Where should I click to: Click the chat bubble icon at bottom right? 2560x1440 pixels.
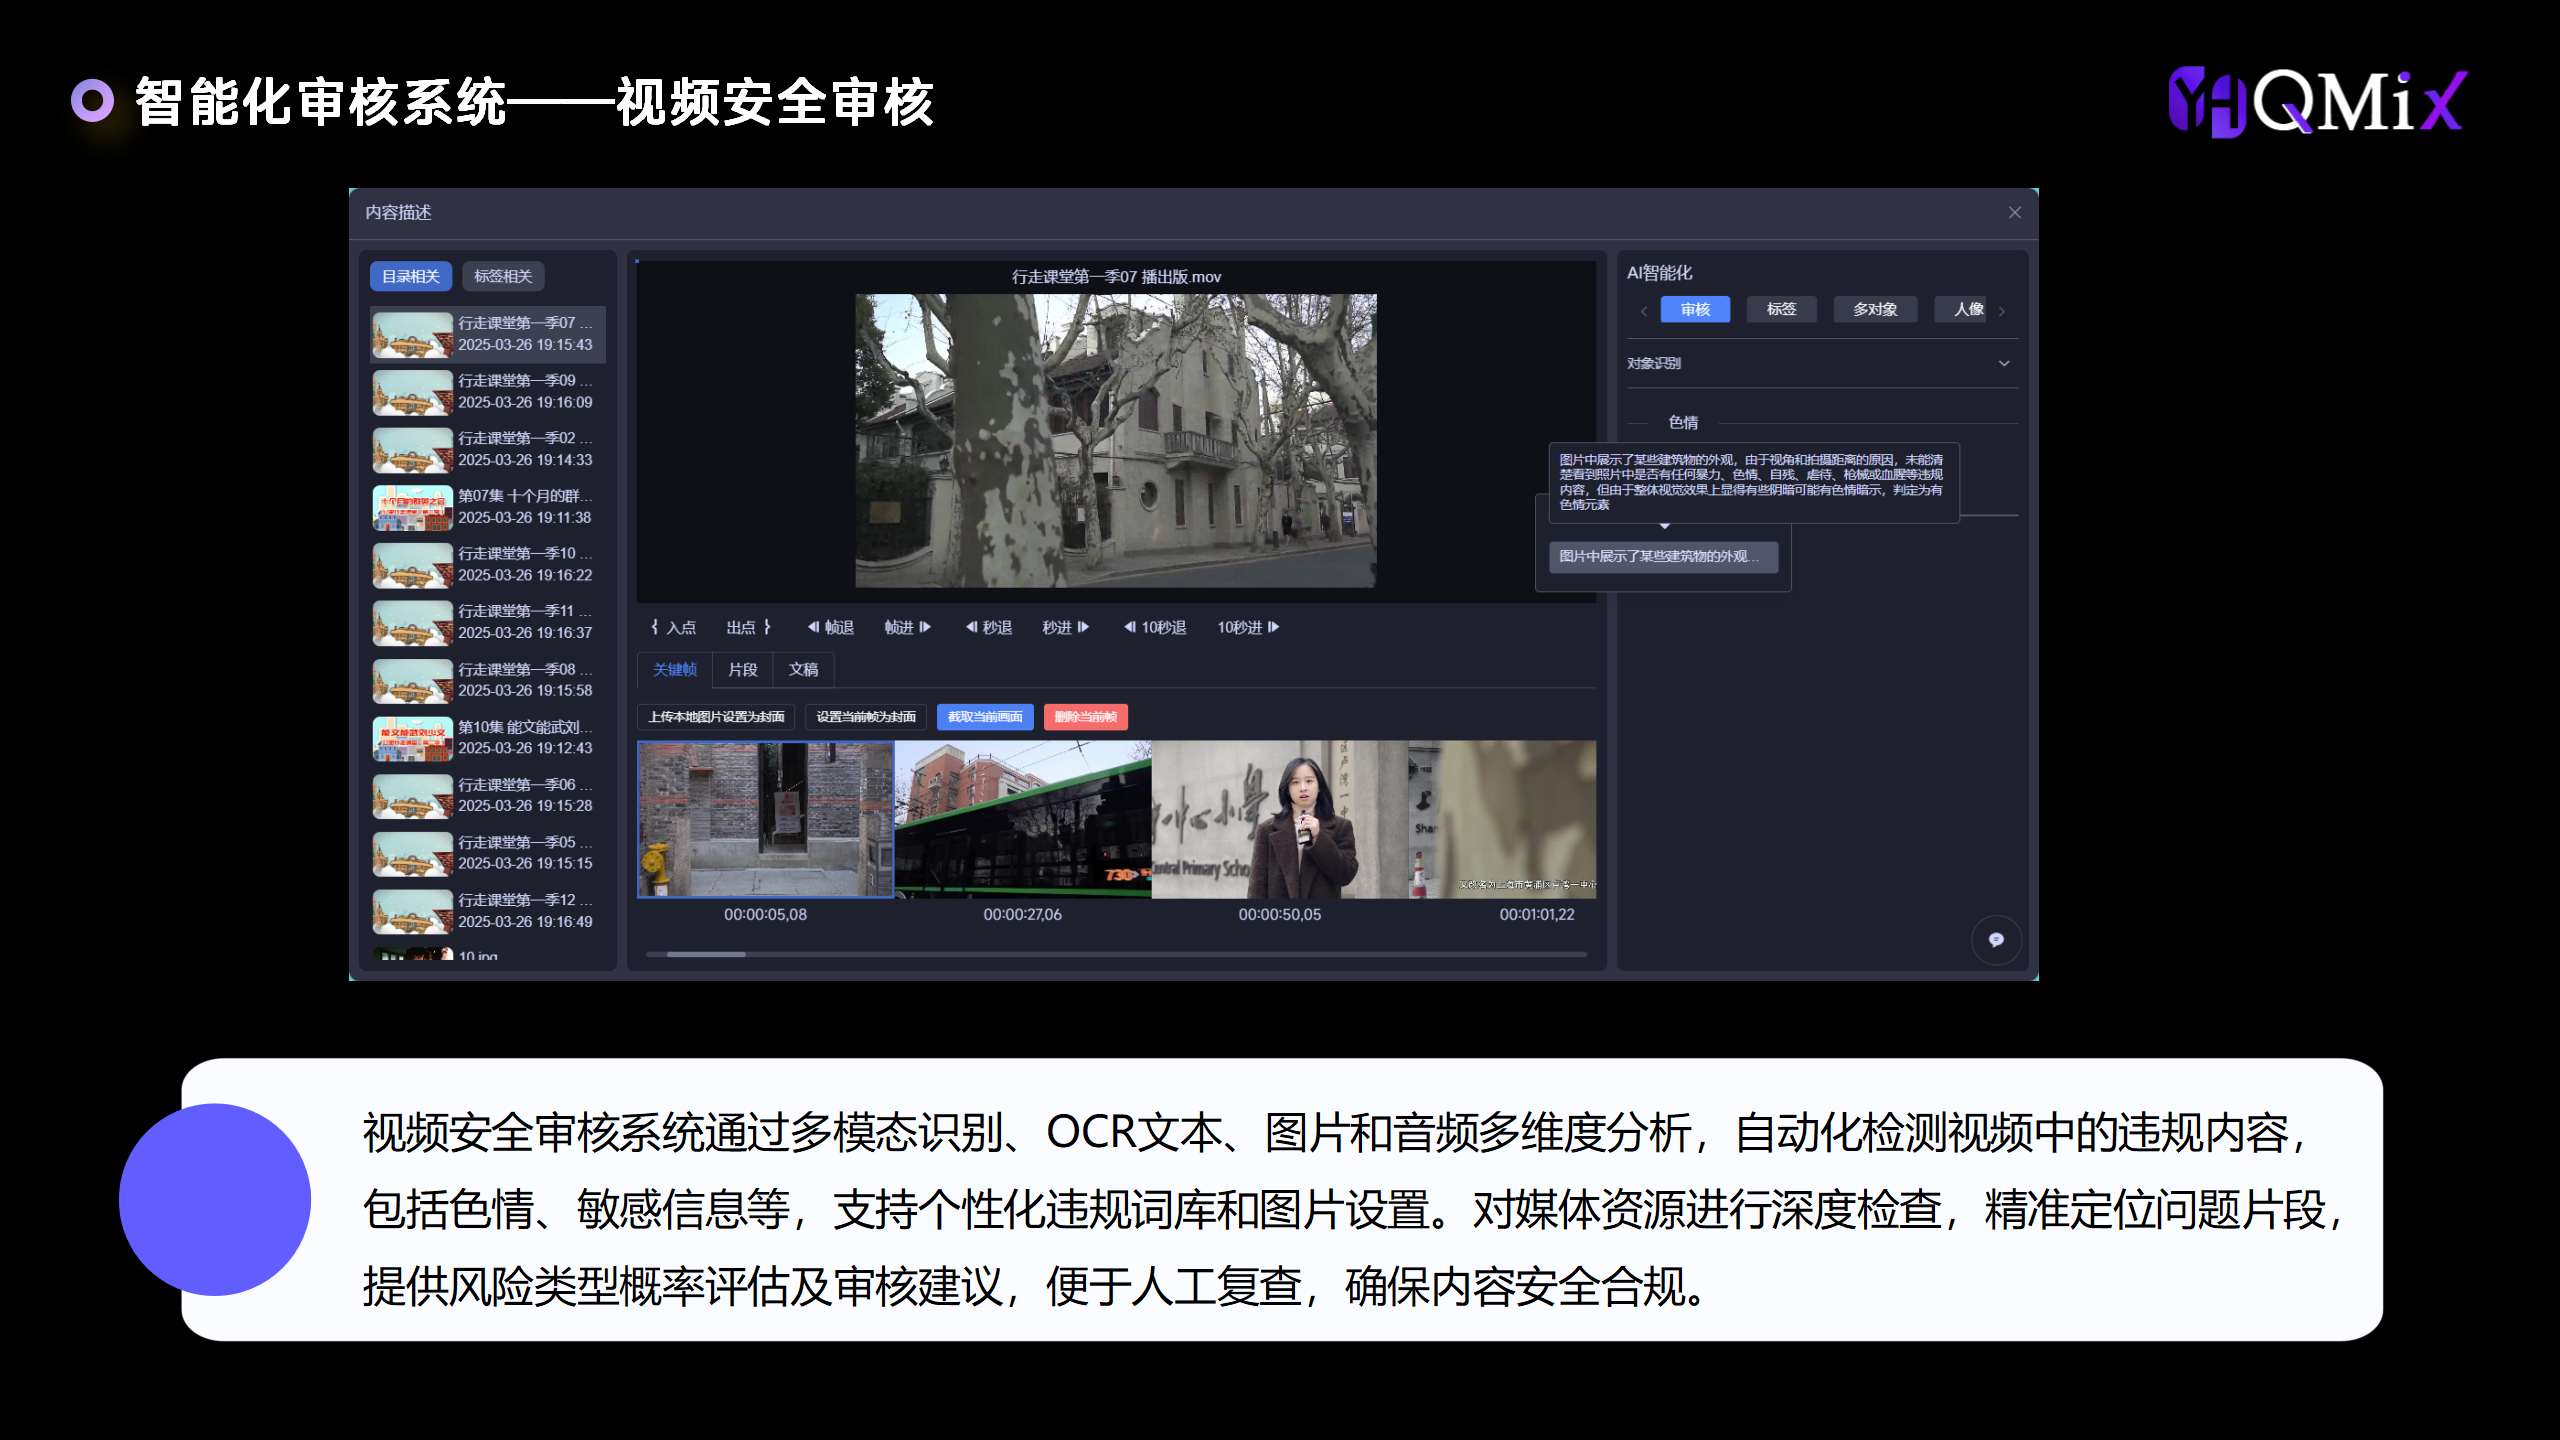pyautogui.click(x=1996, y=939)
